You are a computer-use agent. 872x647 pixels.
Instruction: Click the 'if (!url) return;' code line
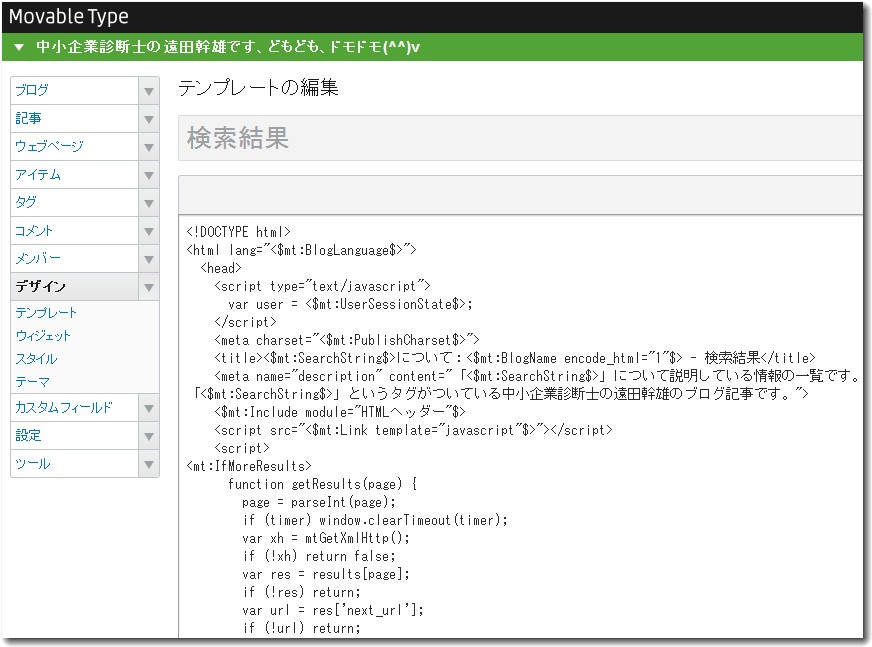click(301, 628)
